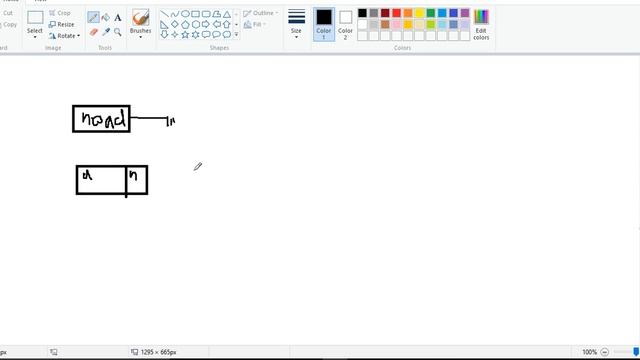Click the 100% zoom level text
The width and height of the screenshot is (640, 360).
[589, 352]
